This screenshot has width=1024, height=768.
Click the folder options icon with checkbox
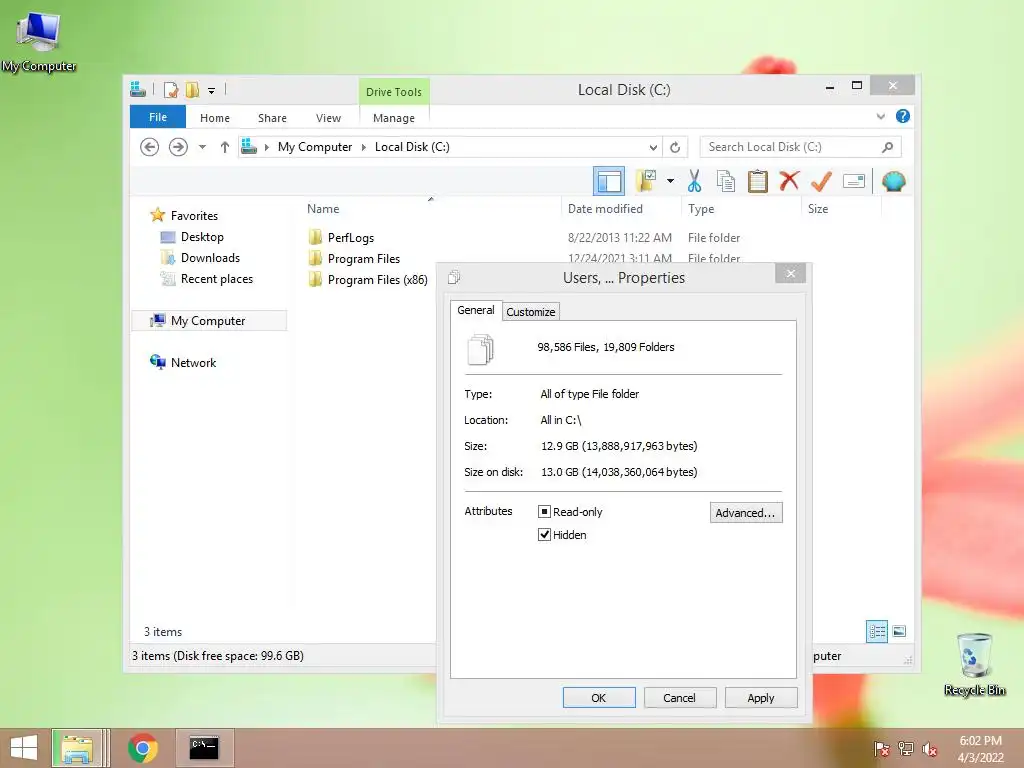(x=646, y=181)
